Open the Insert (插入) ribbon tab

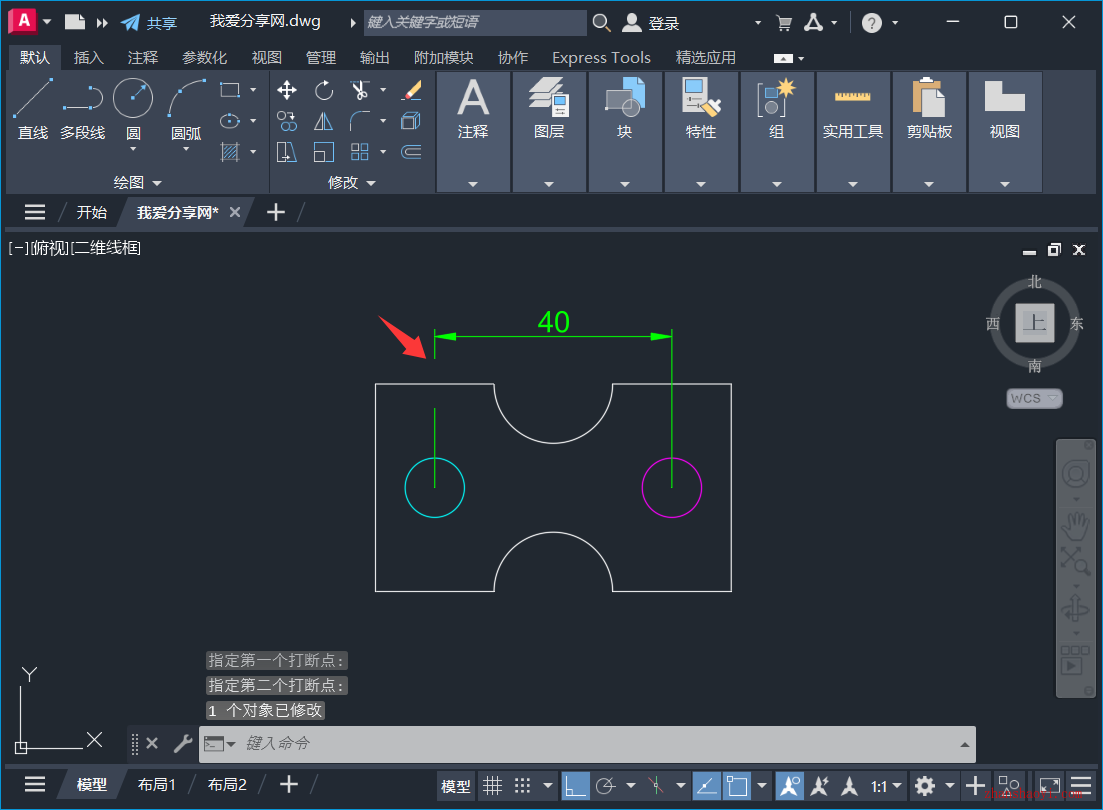[89, 58]
